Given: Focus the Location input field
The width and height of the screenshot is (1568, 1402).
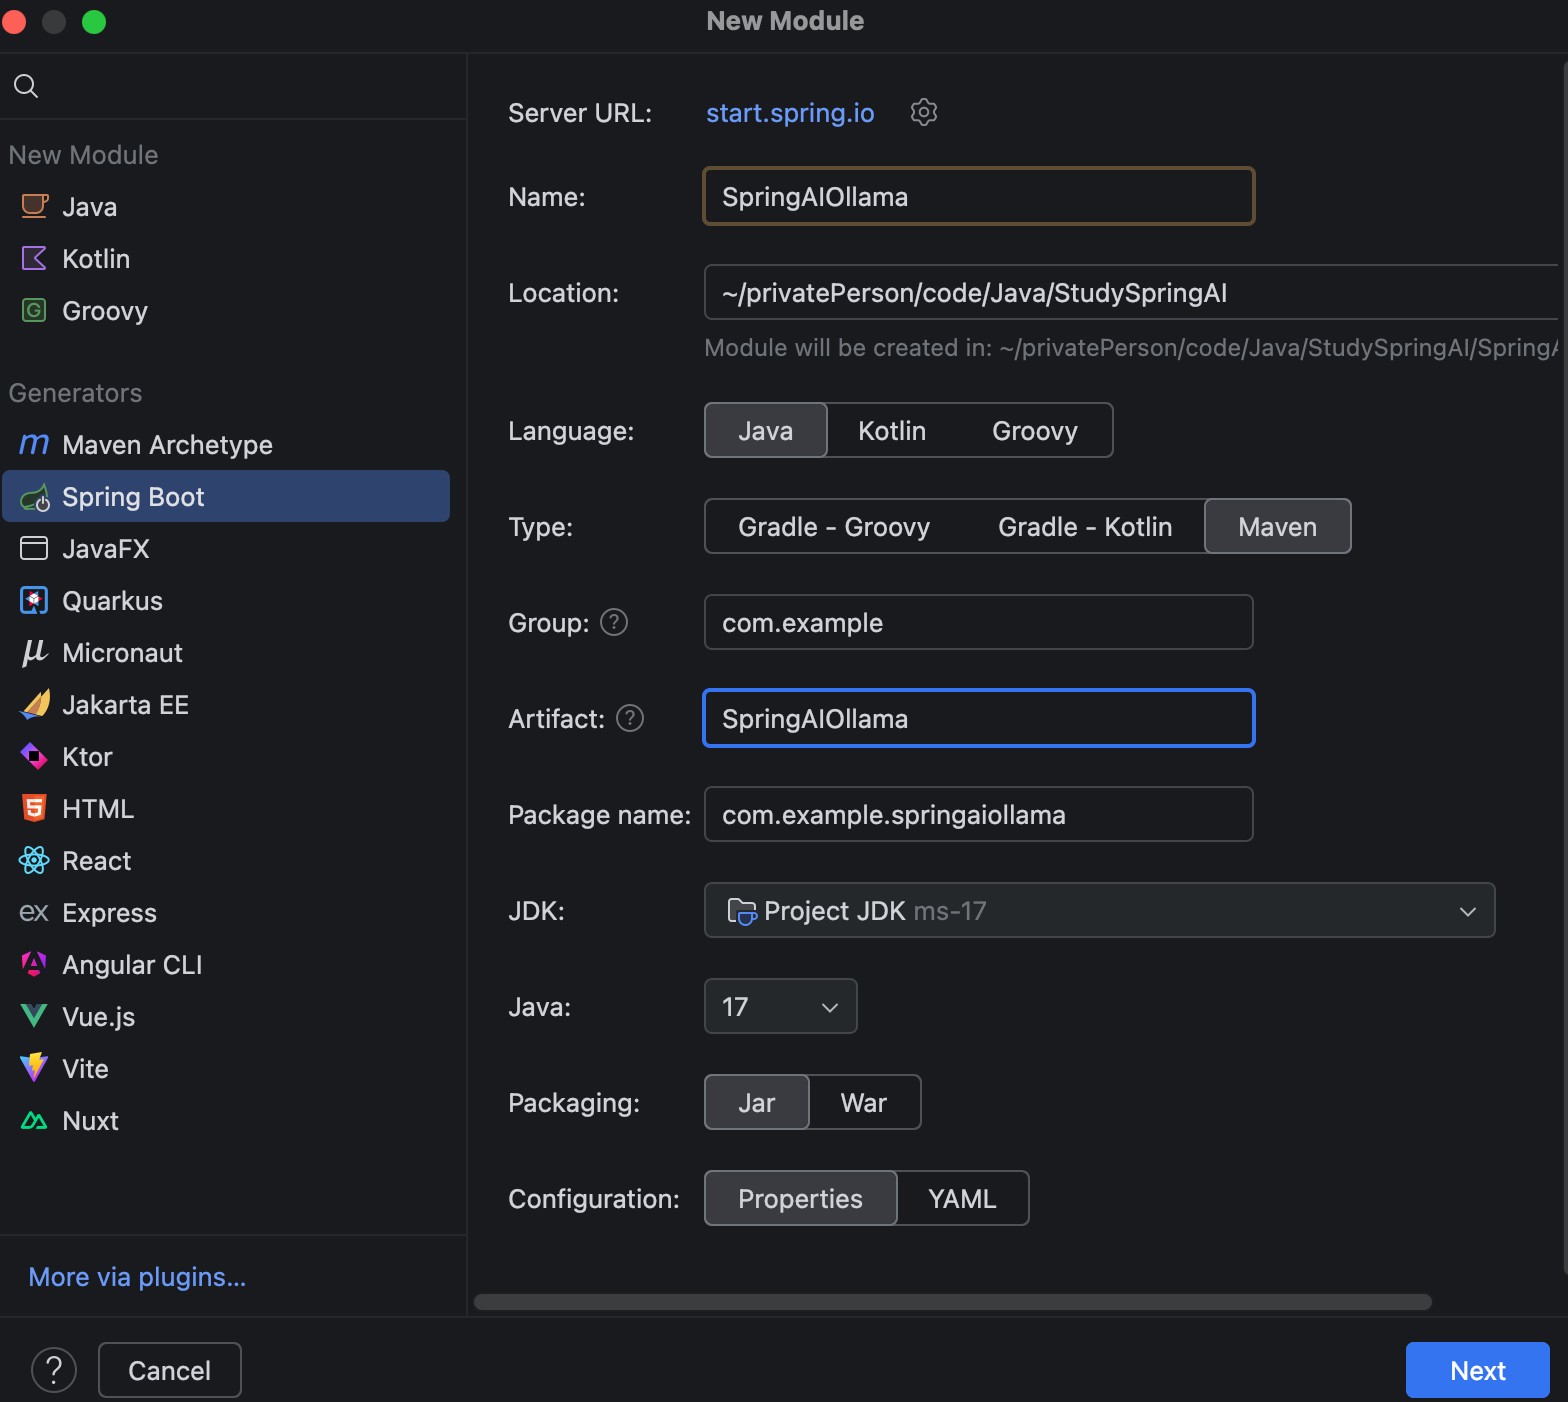Looking at the screenshot, I should point(1132,292).
